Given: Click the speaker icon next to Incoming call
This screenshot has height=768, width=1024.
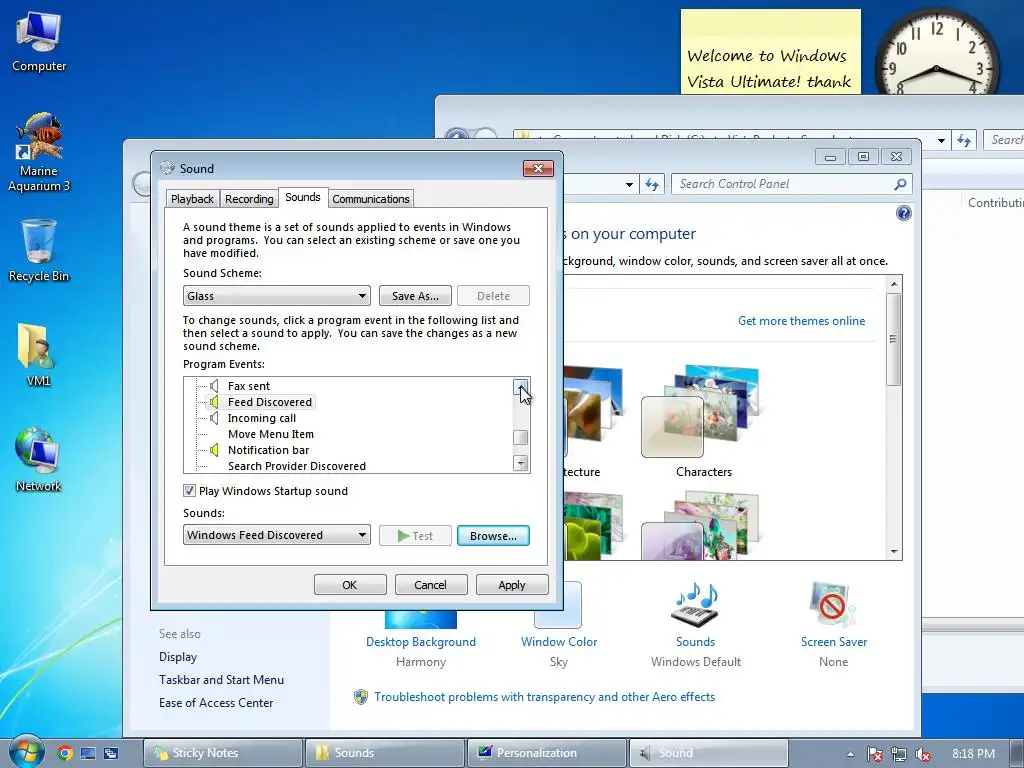Looking at the screenshot, I should coord(214,418).
